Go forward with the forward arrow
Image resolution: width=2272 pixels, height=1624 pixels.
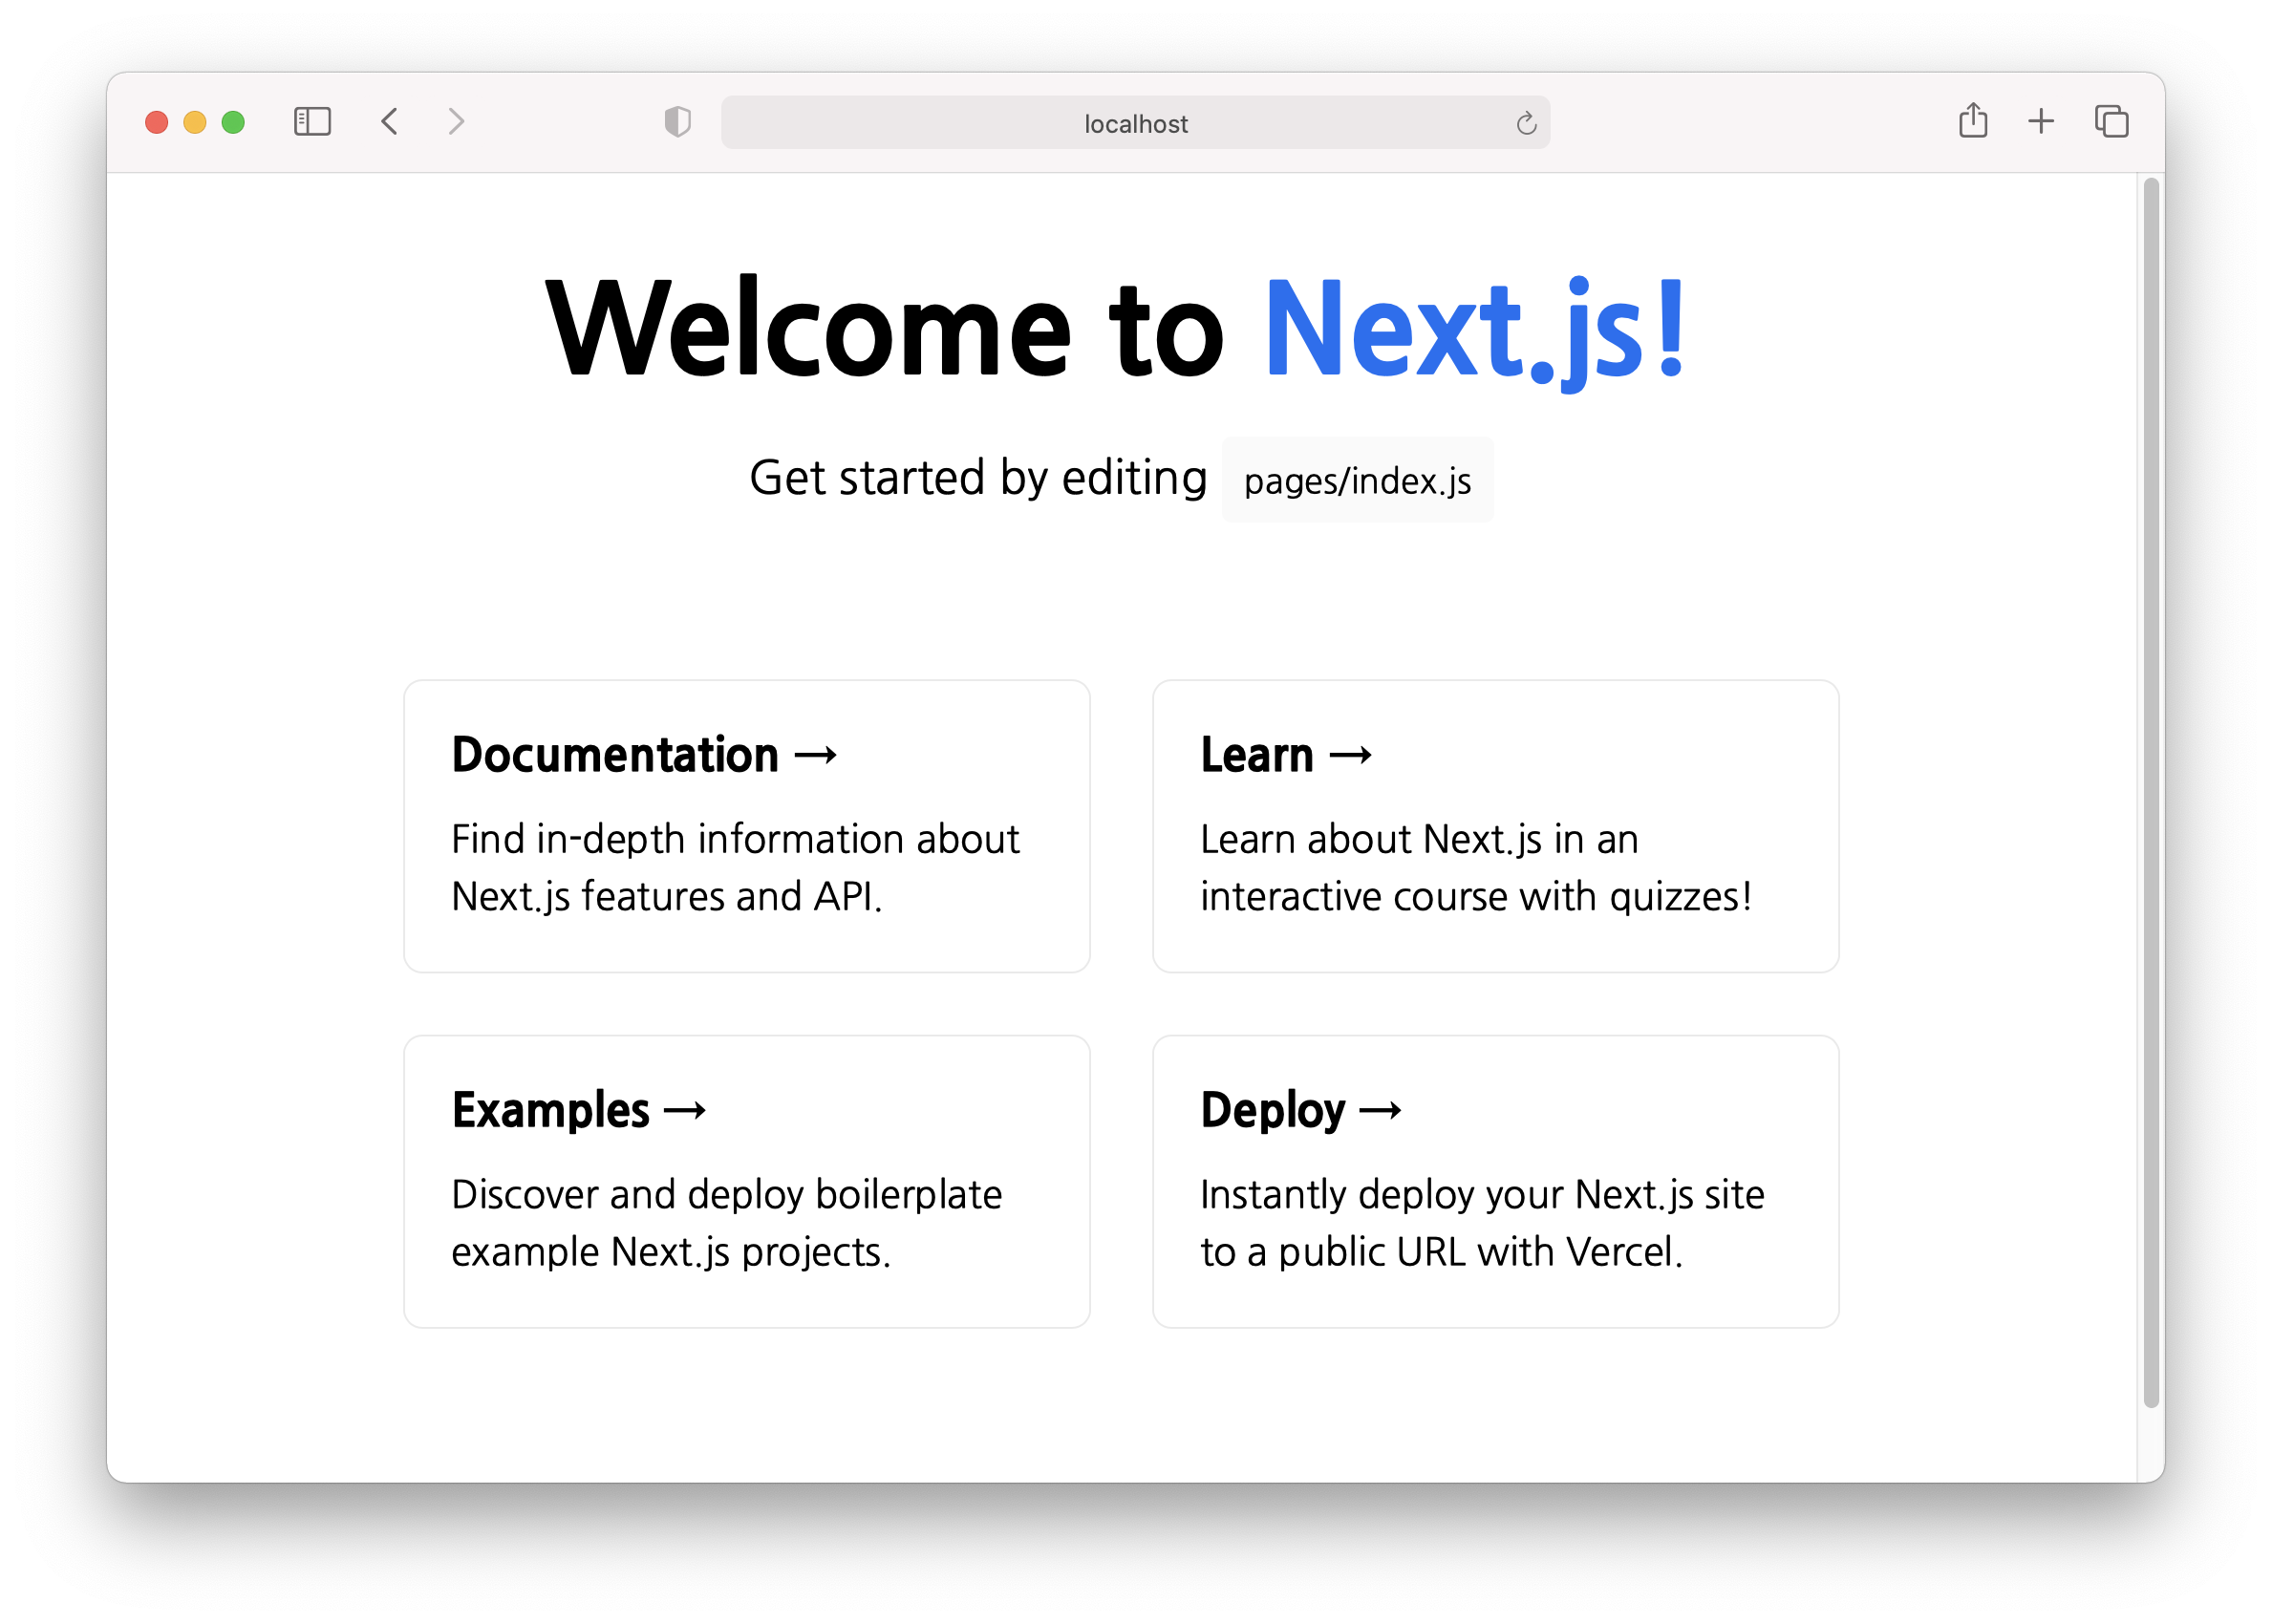coord(456,122)
